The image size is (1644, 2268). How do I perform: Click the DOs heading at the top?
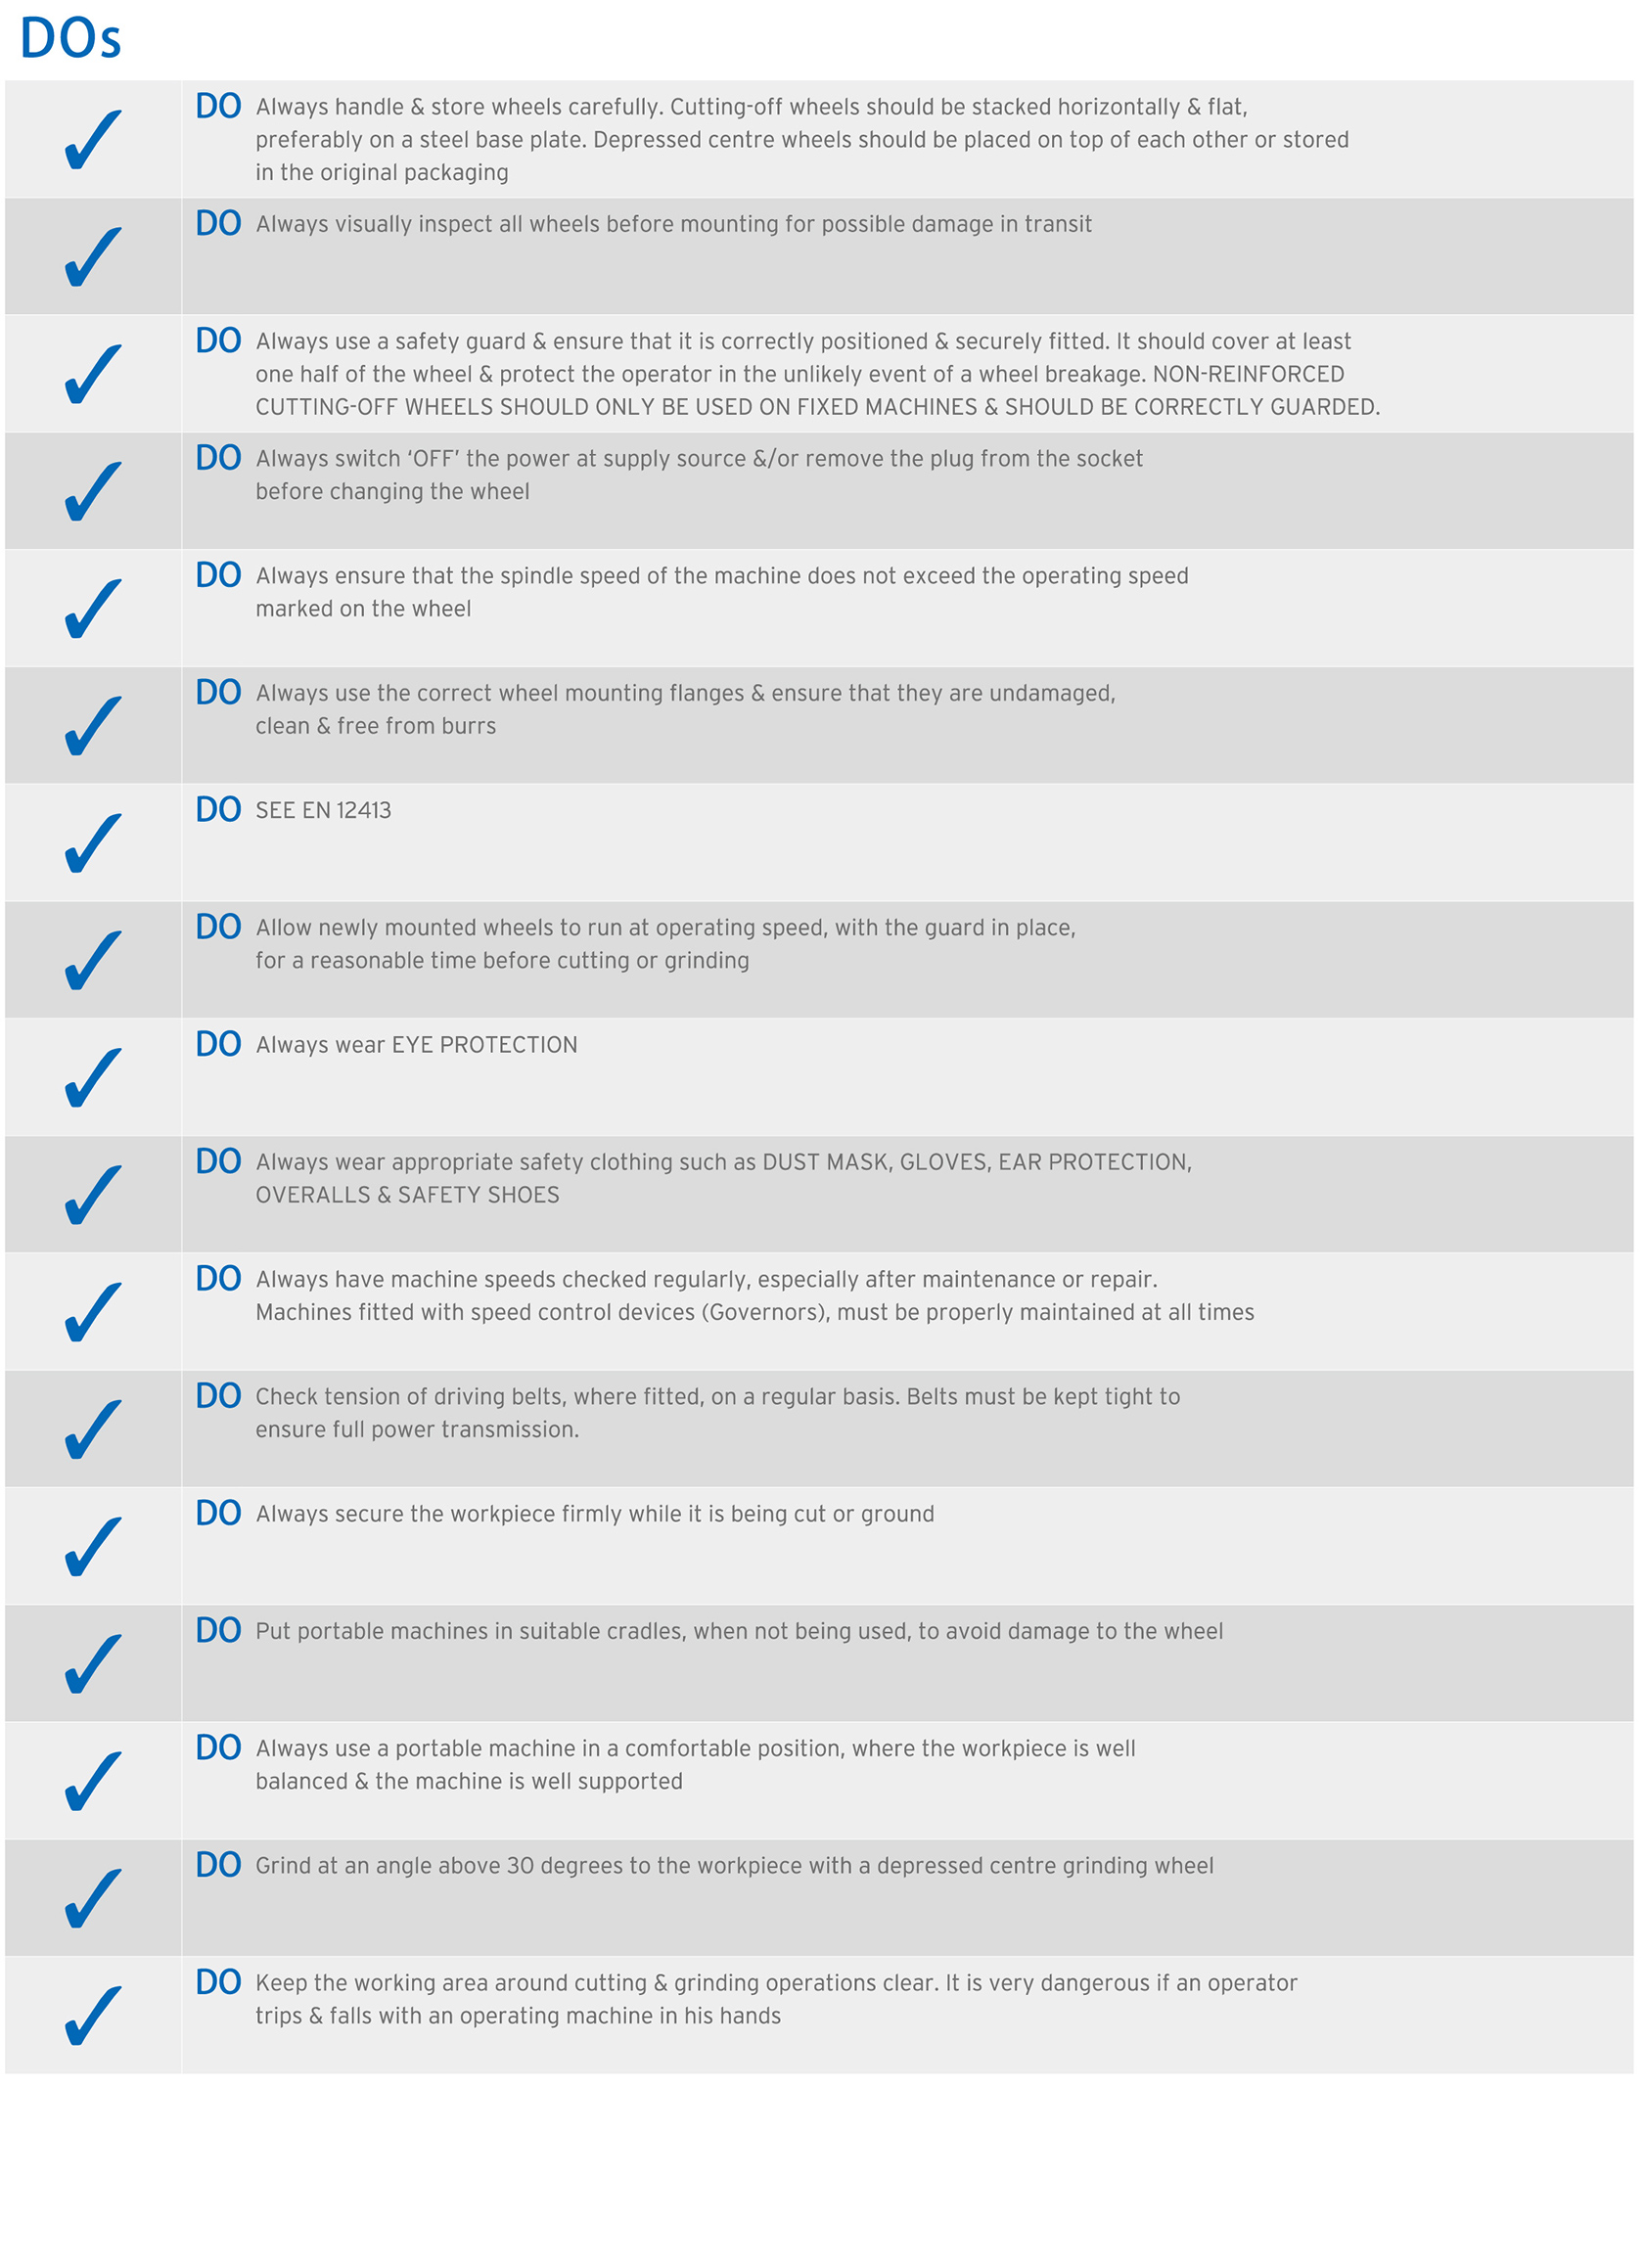point(70,40)
